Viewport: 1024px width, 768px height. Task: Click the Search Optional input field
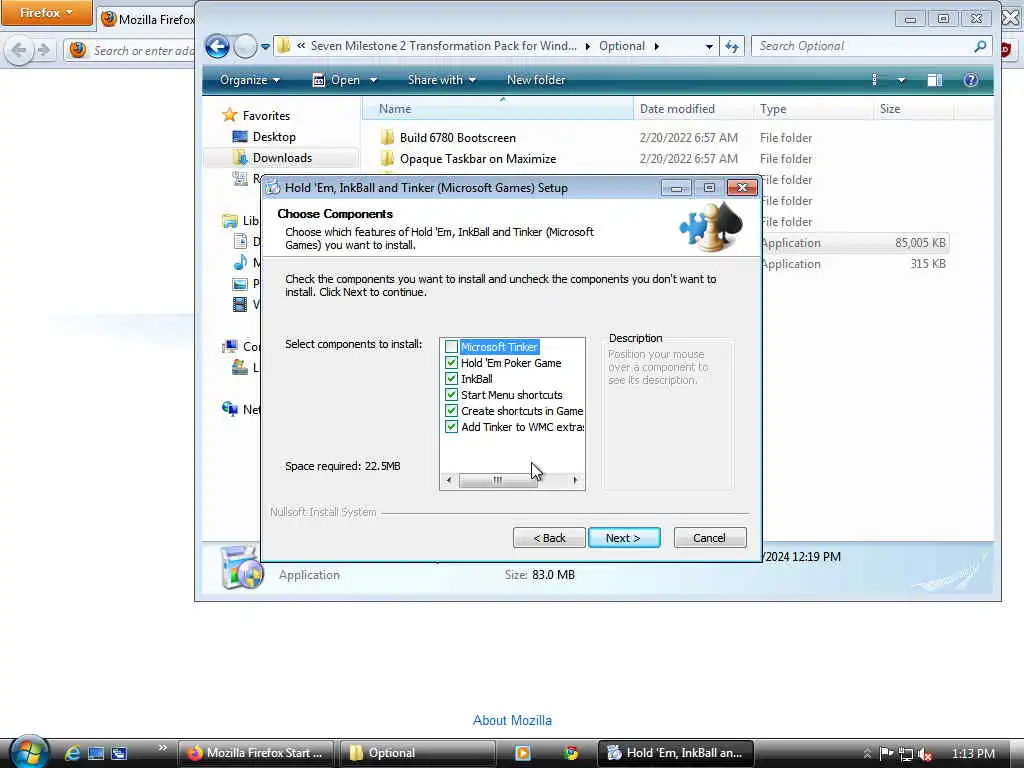click(x=862, y=46)
